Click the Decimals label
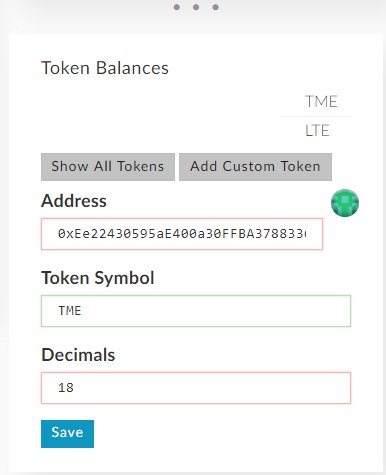386x475 pixels. (x=78, y=355)
